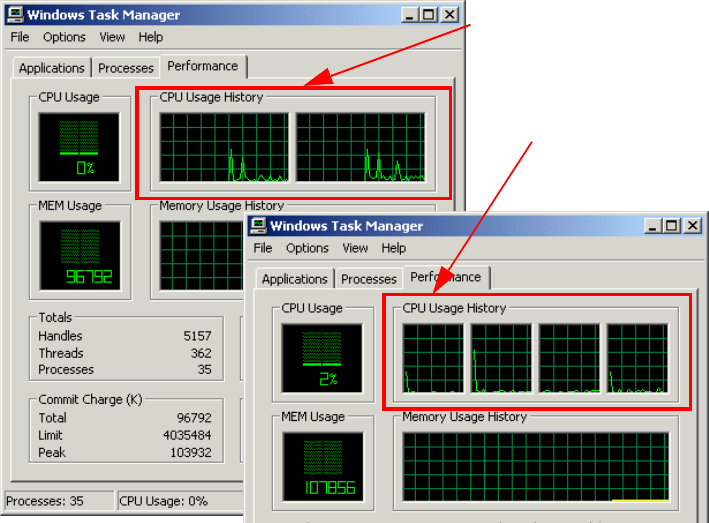Open View menu in front Task Manager window
Screen dimensions: 709x523
[355, 248]
